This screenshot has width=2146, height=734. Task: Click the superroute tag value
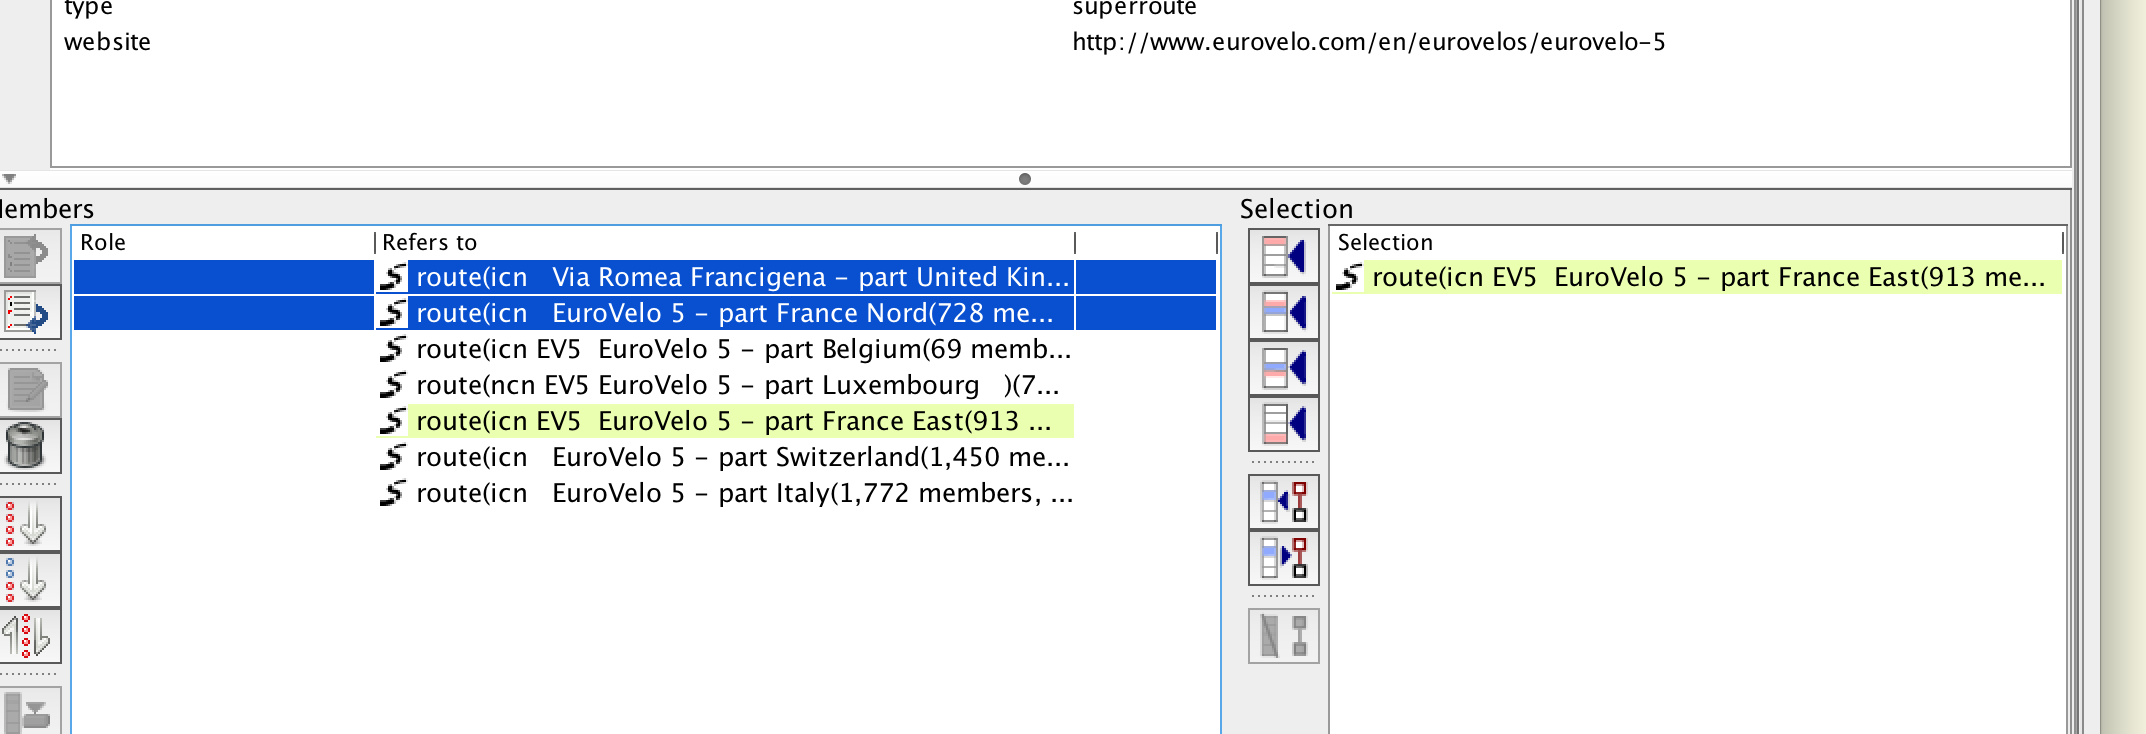(1134, 8)
